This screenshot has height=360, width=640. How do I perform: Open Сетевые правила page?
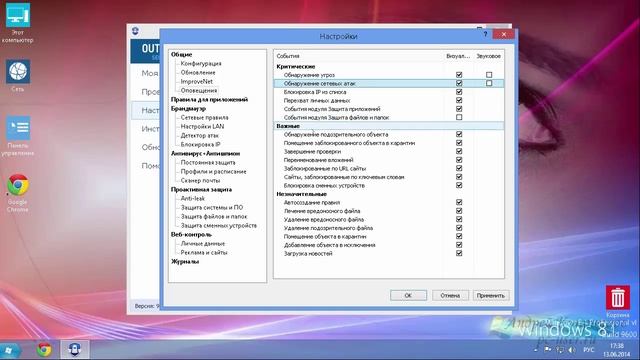pos(204,118)
